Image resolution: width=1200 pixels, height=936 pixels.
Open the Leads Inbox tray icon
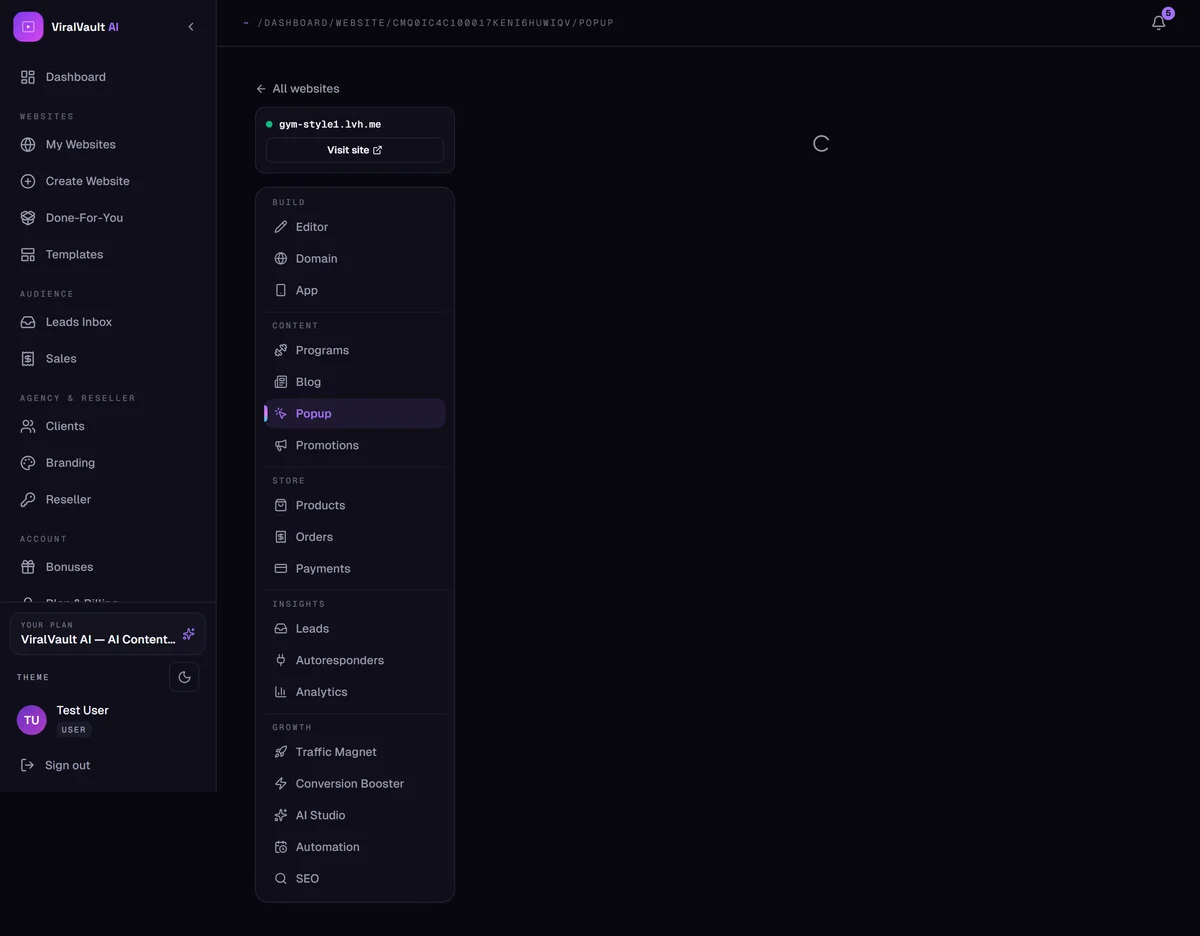(x=28, y=322)
